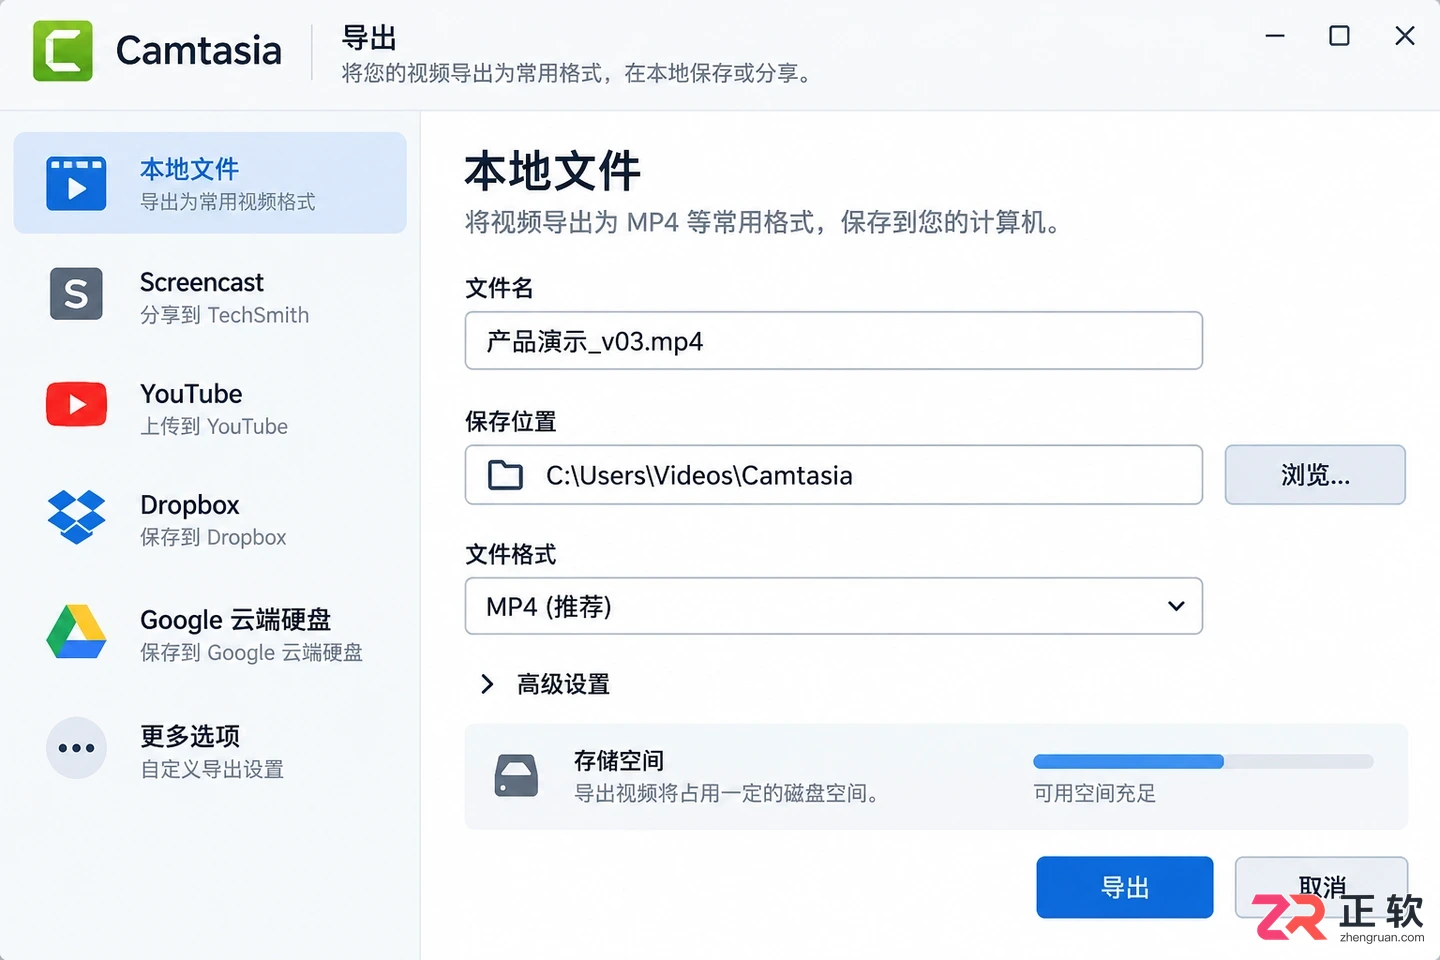Click the dropdown arrow of file format
Screen dimensions: 1440x960
[1176, 606]
